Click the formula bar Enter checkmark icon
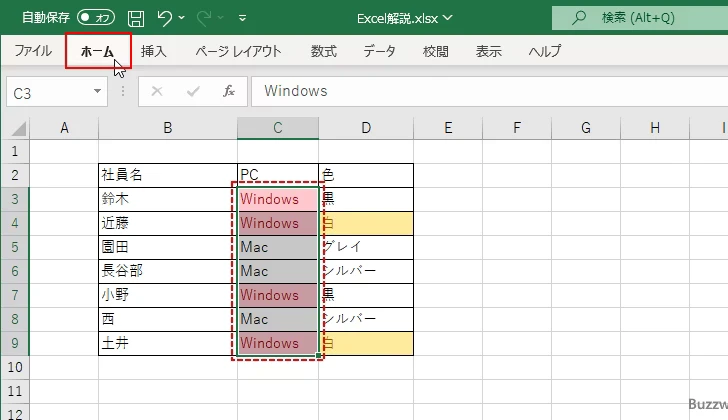728x420 pixels. tap(193, 91)
